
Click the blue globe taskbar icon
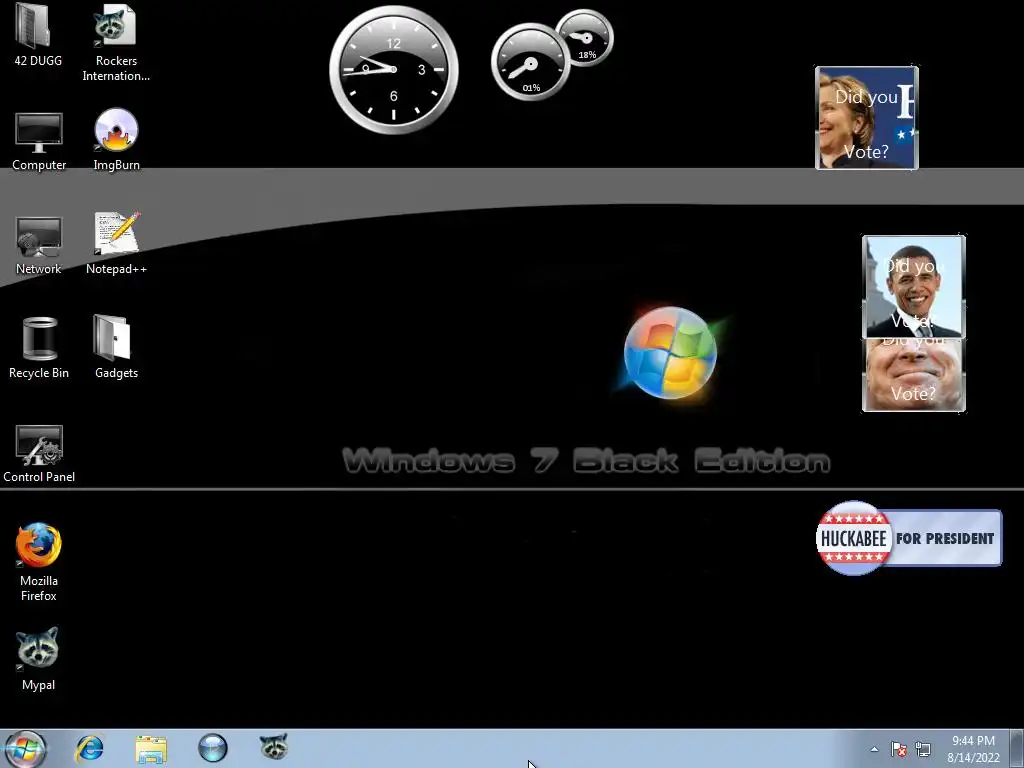click(x=213, y=748)
